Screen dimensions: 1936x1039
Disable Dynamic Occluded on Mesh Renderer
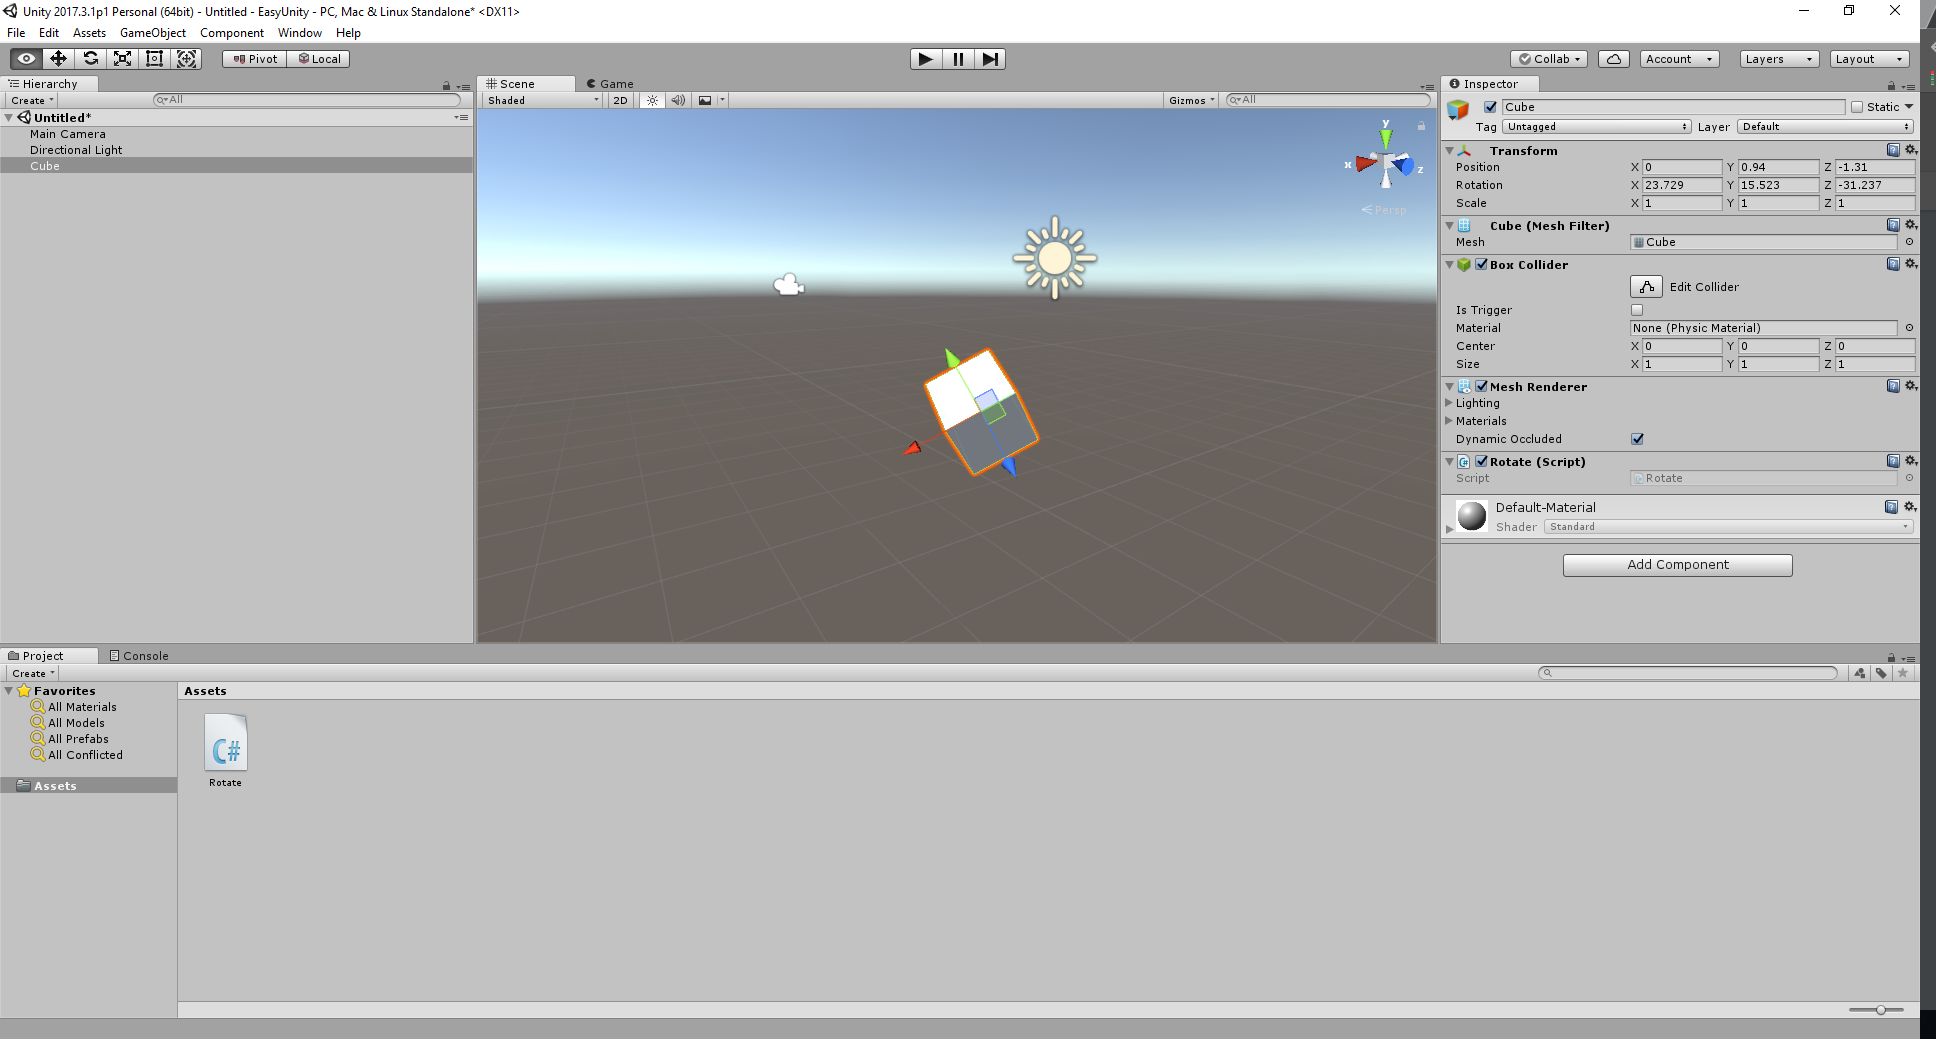(1637, 438)
